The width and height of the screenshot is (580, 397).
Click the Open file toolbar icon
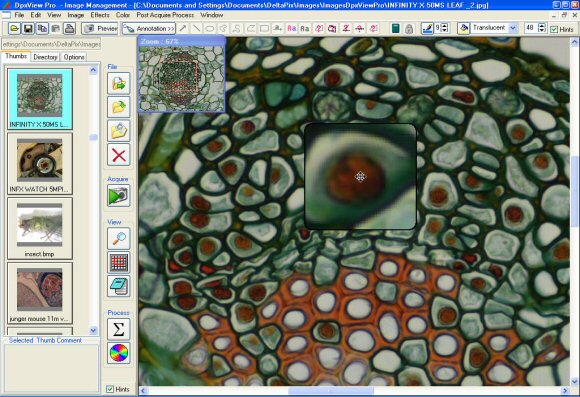click(x=14, y=28)
